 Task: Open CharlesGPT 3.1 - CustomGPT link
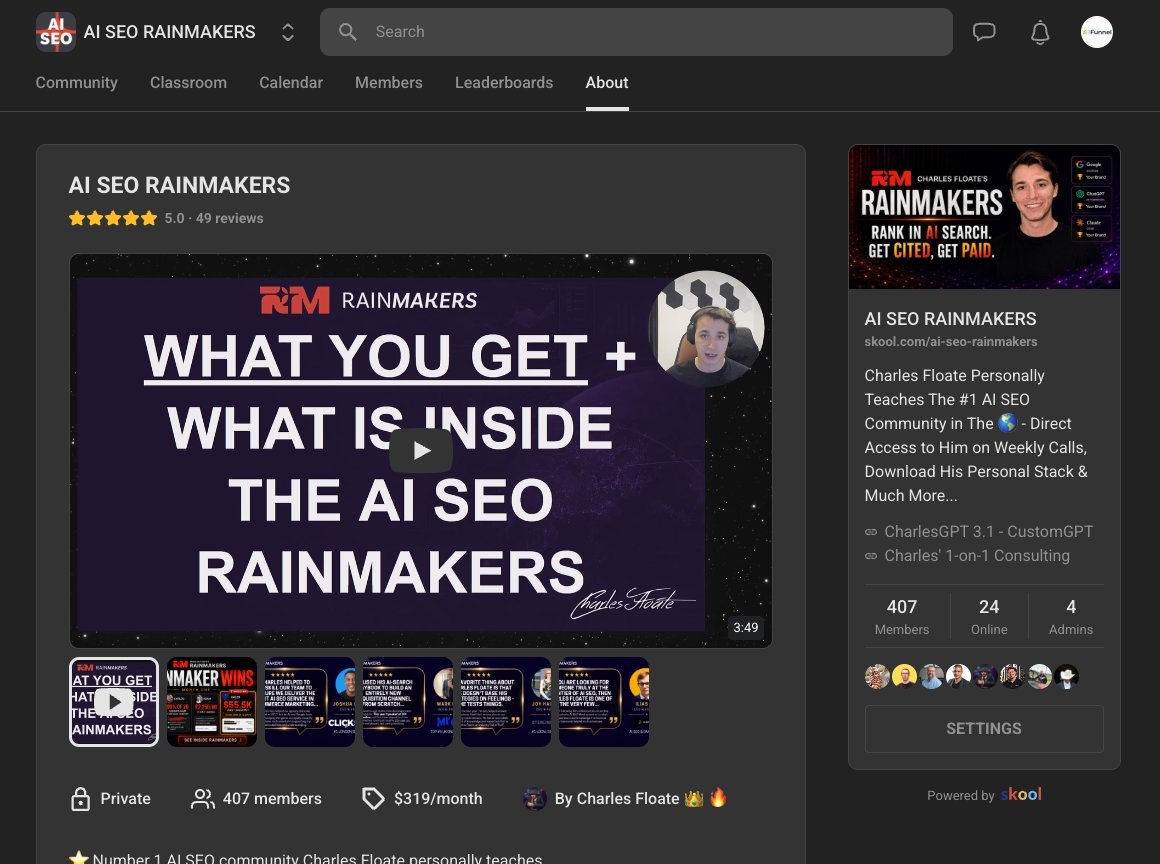pyautogui.click(x=988, y=531)
